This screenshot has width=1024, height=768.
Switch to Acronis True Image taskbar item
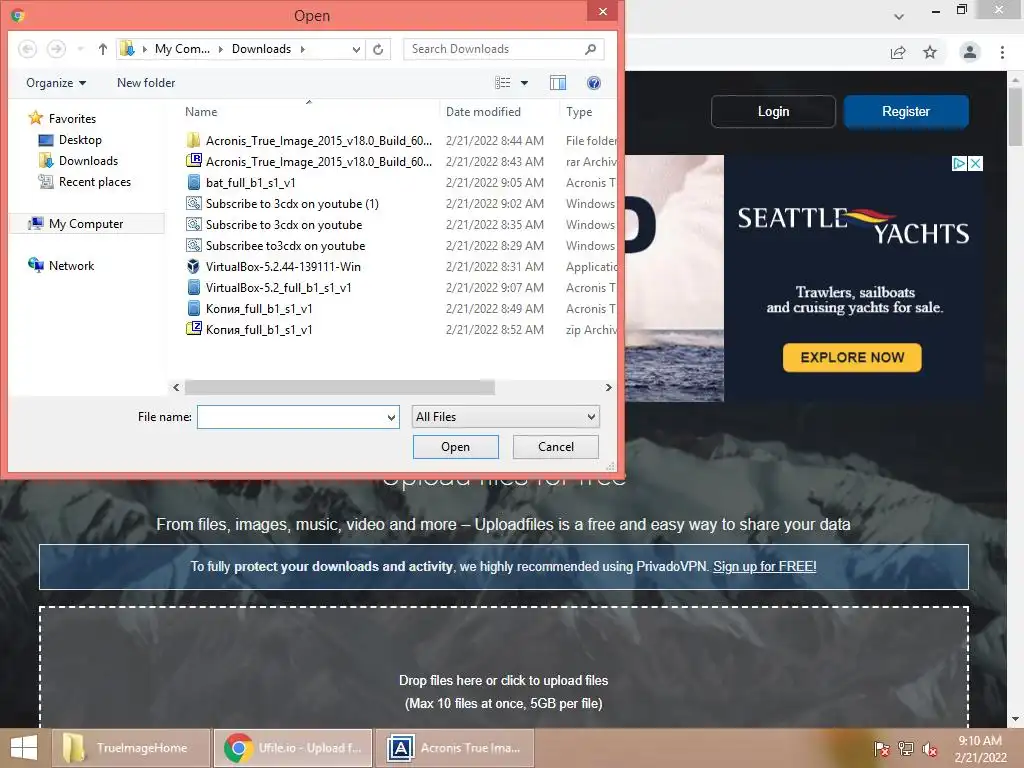(455, 748)
